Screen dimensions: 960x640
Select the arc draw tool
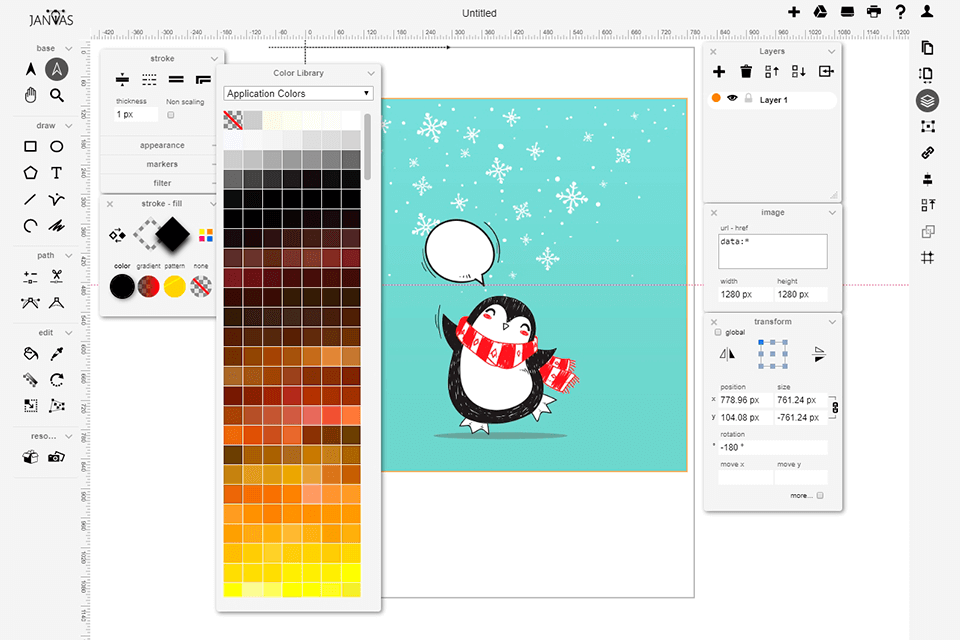[30, 225]
